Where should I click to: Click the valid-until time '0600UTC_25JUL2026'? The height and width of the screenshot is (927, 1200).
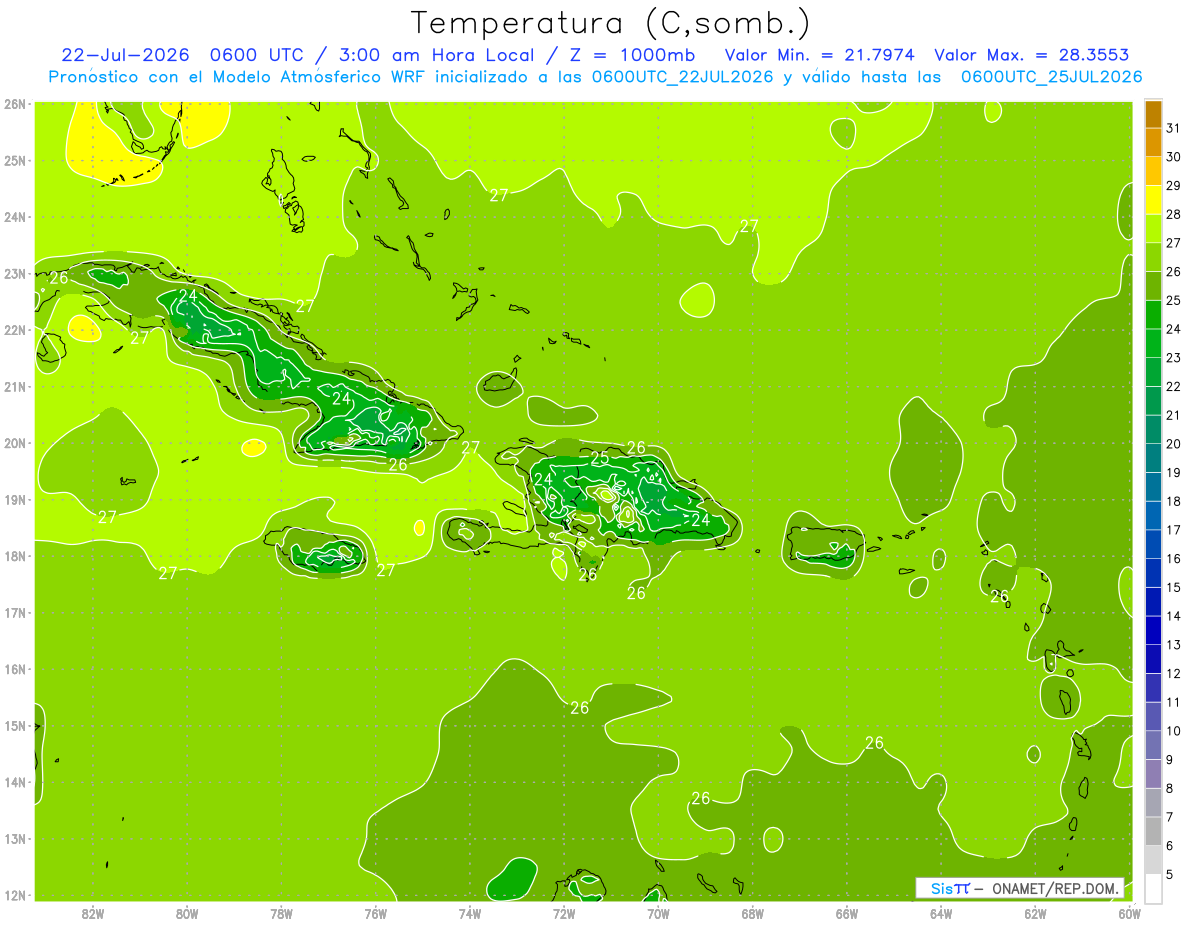click(x=1051, y=77)
